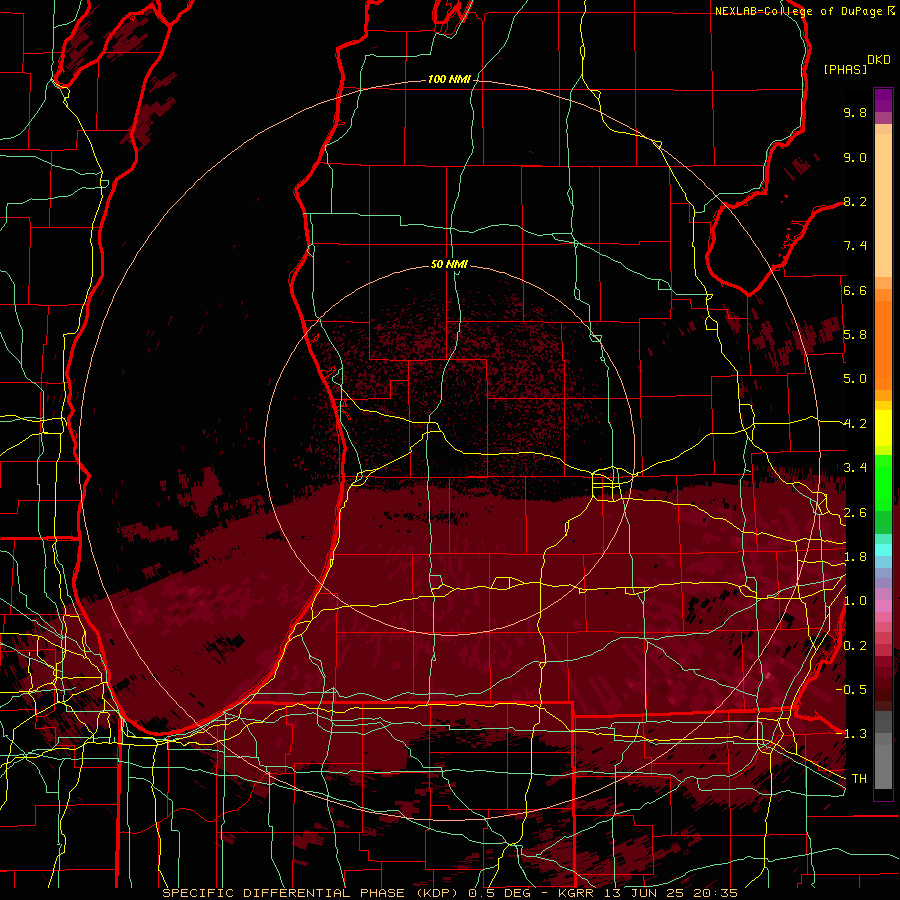Click the -0.5 legend value
The width and height of the screenshot is (900, 900).
pyautogui.click(x=851, y=690)
